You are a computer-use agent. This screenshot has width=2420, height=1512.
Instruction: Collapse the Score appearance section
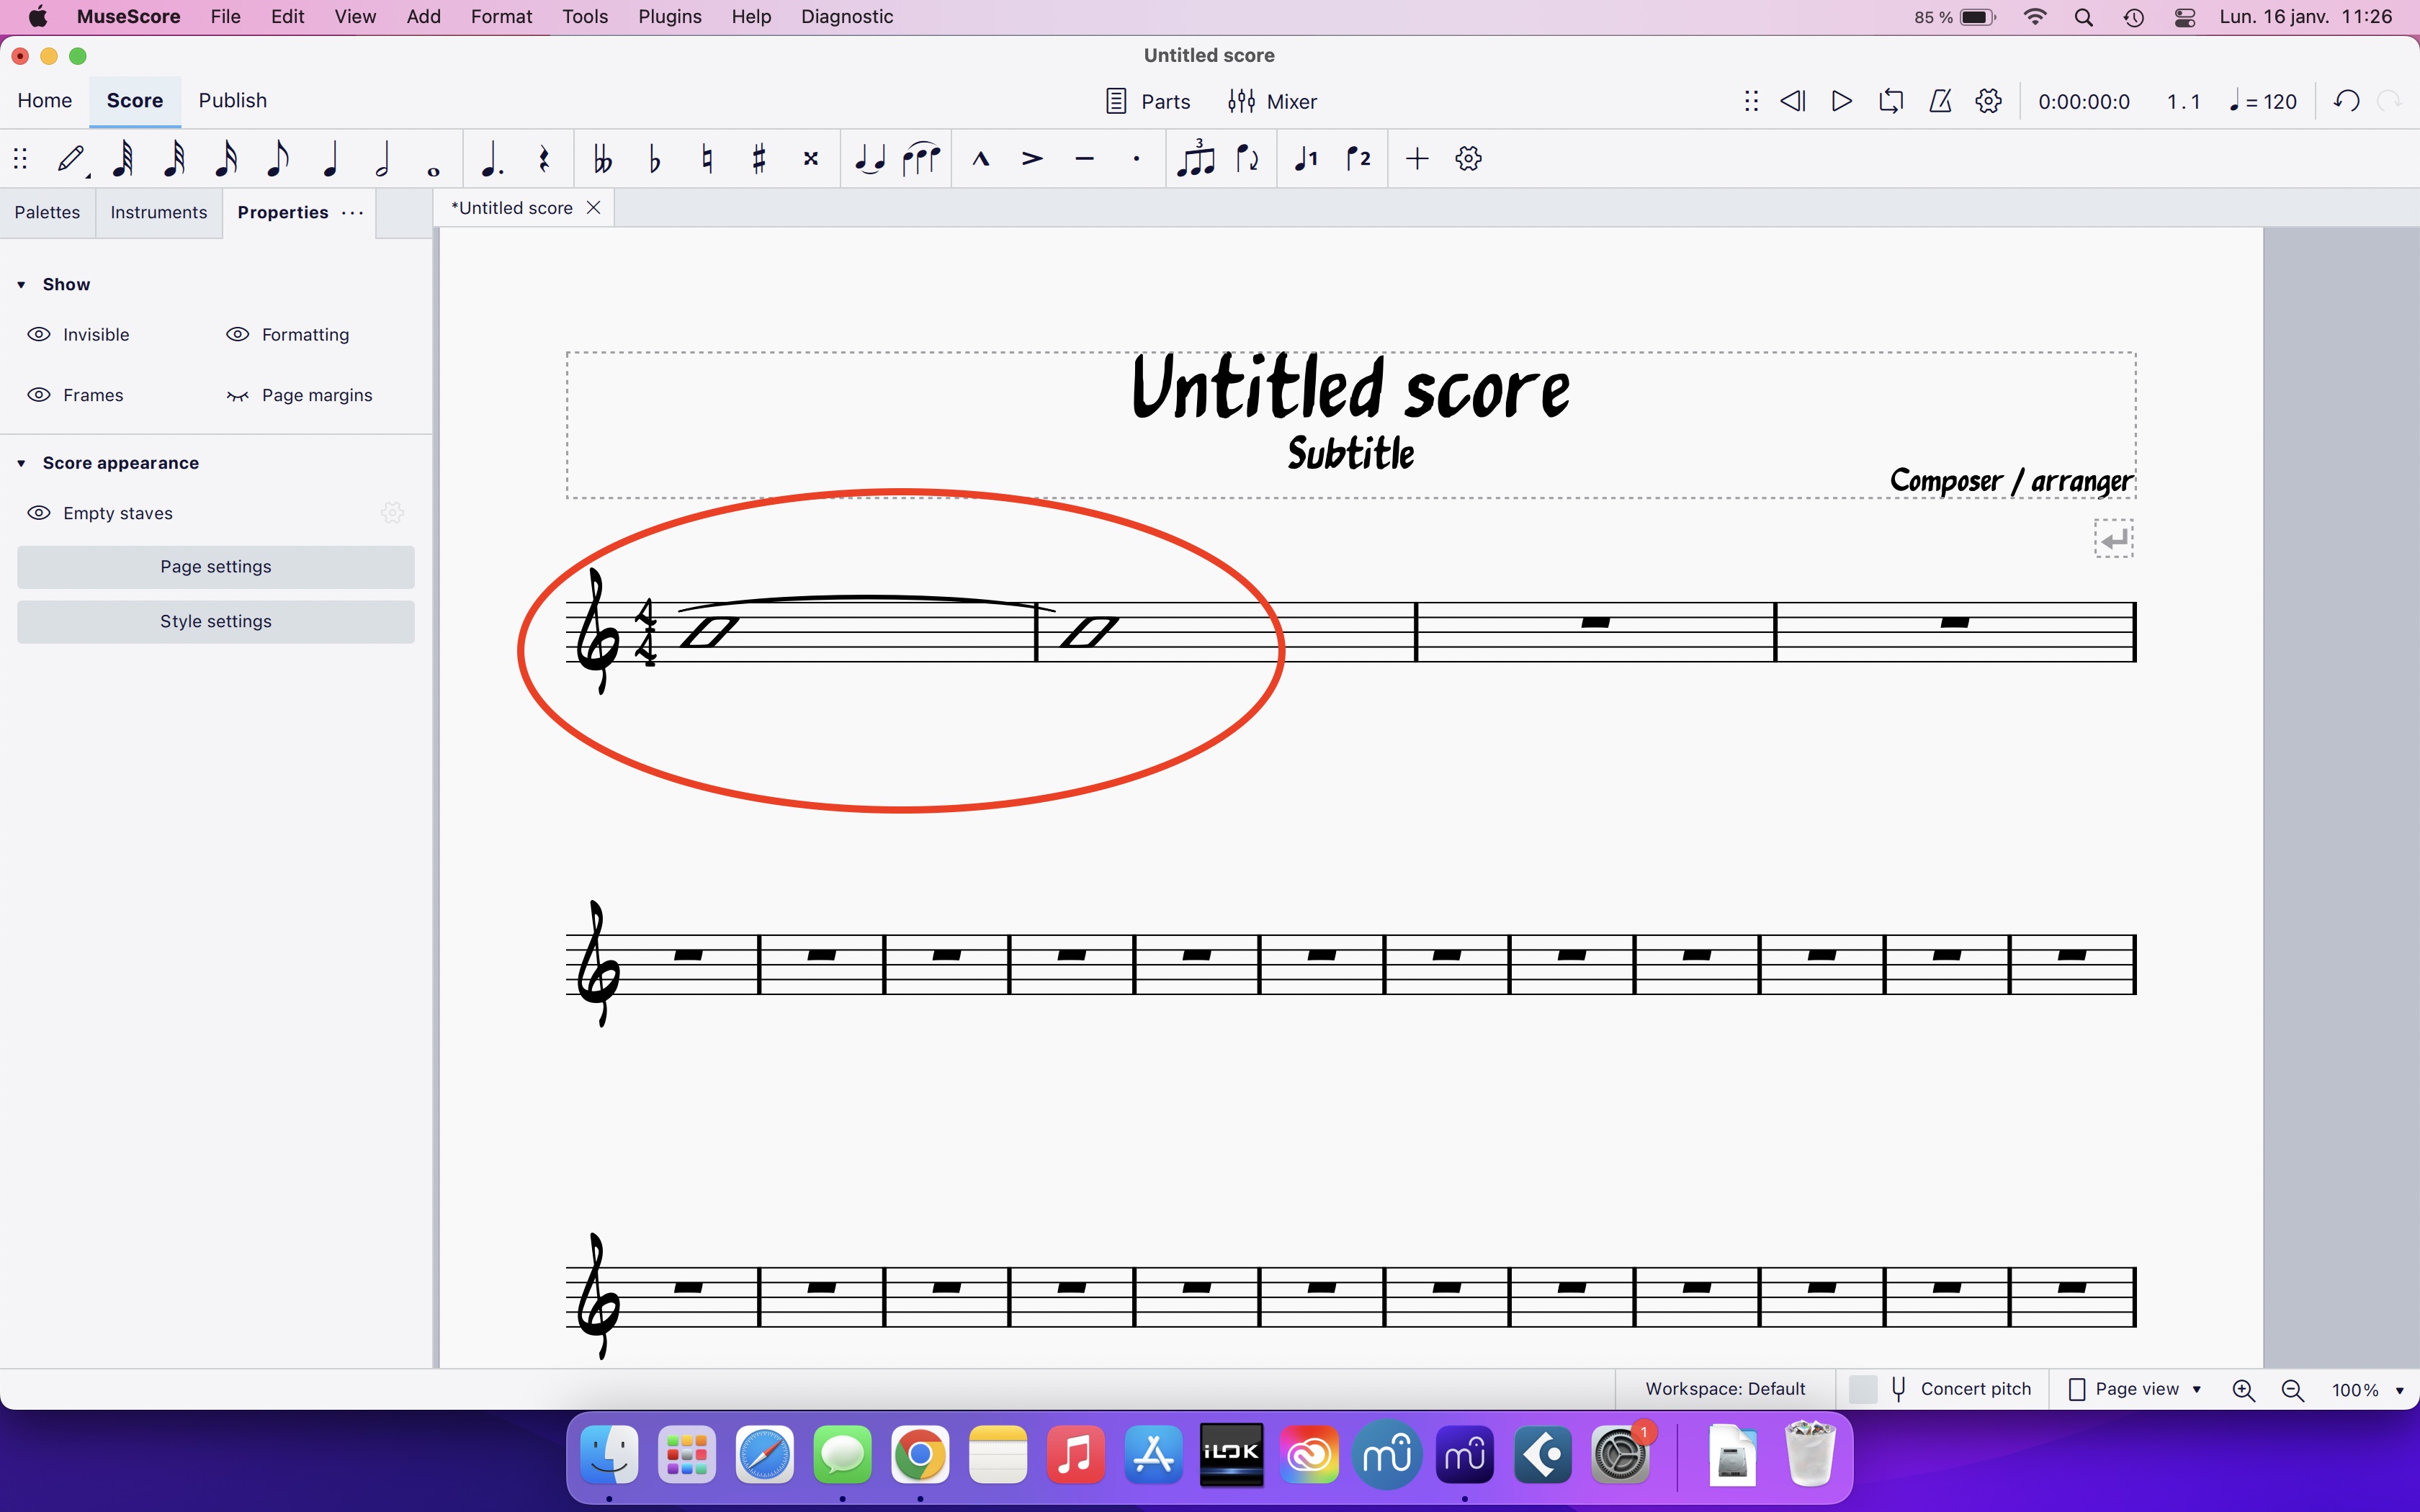coord(22,462)
